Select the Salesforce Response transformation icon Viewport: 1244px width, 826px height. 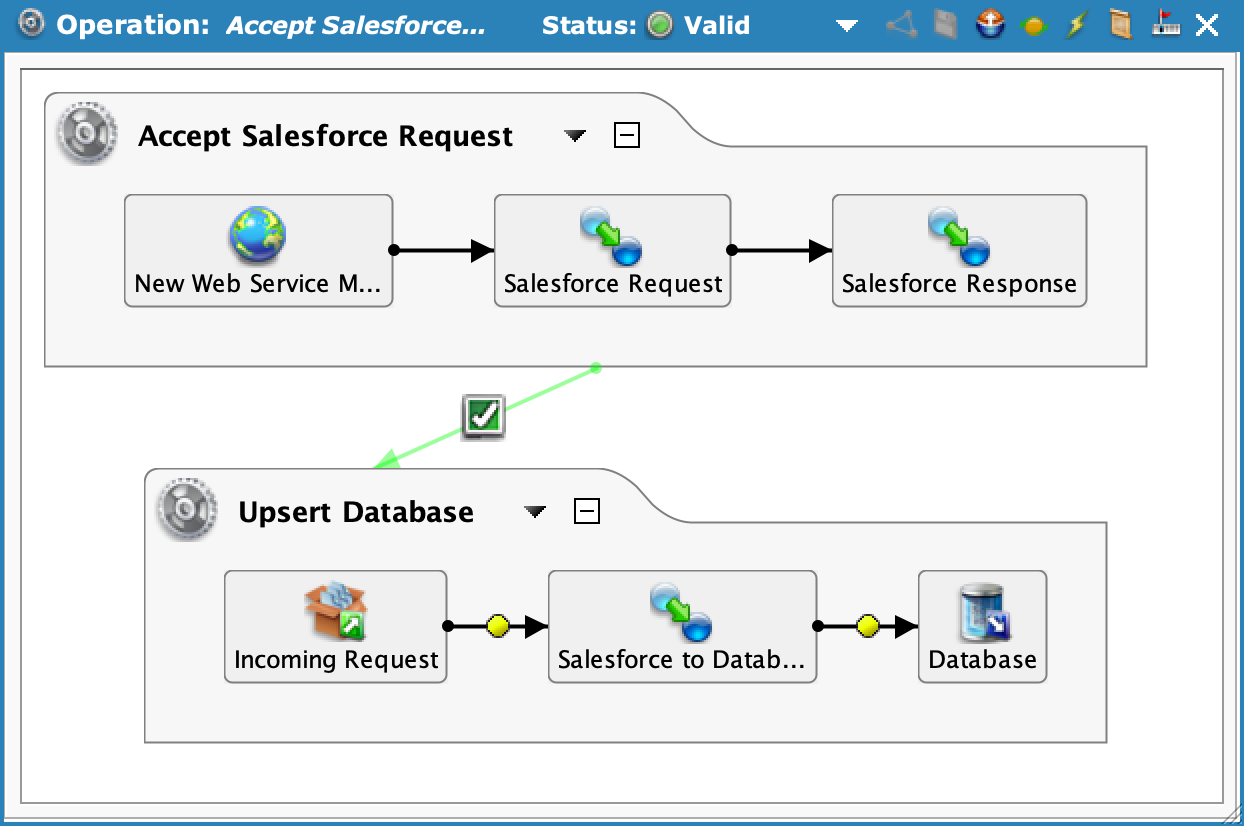pos(958,235)
